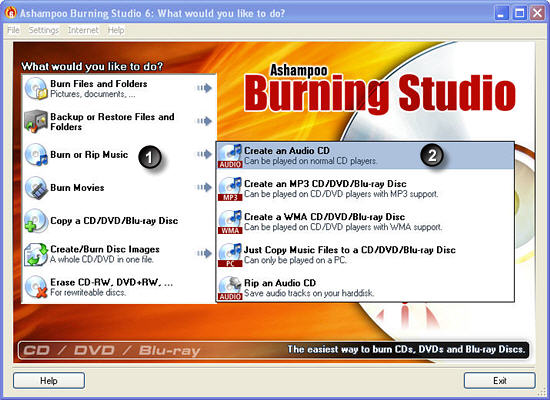
Task: Open the Settings menu
Action: [x=44, y=30]
